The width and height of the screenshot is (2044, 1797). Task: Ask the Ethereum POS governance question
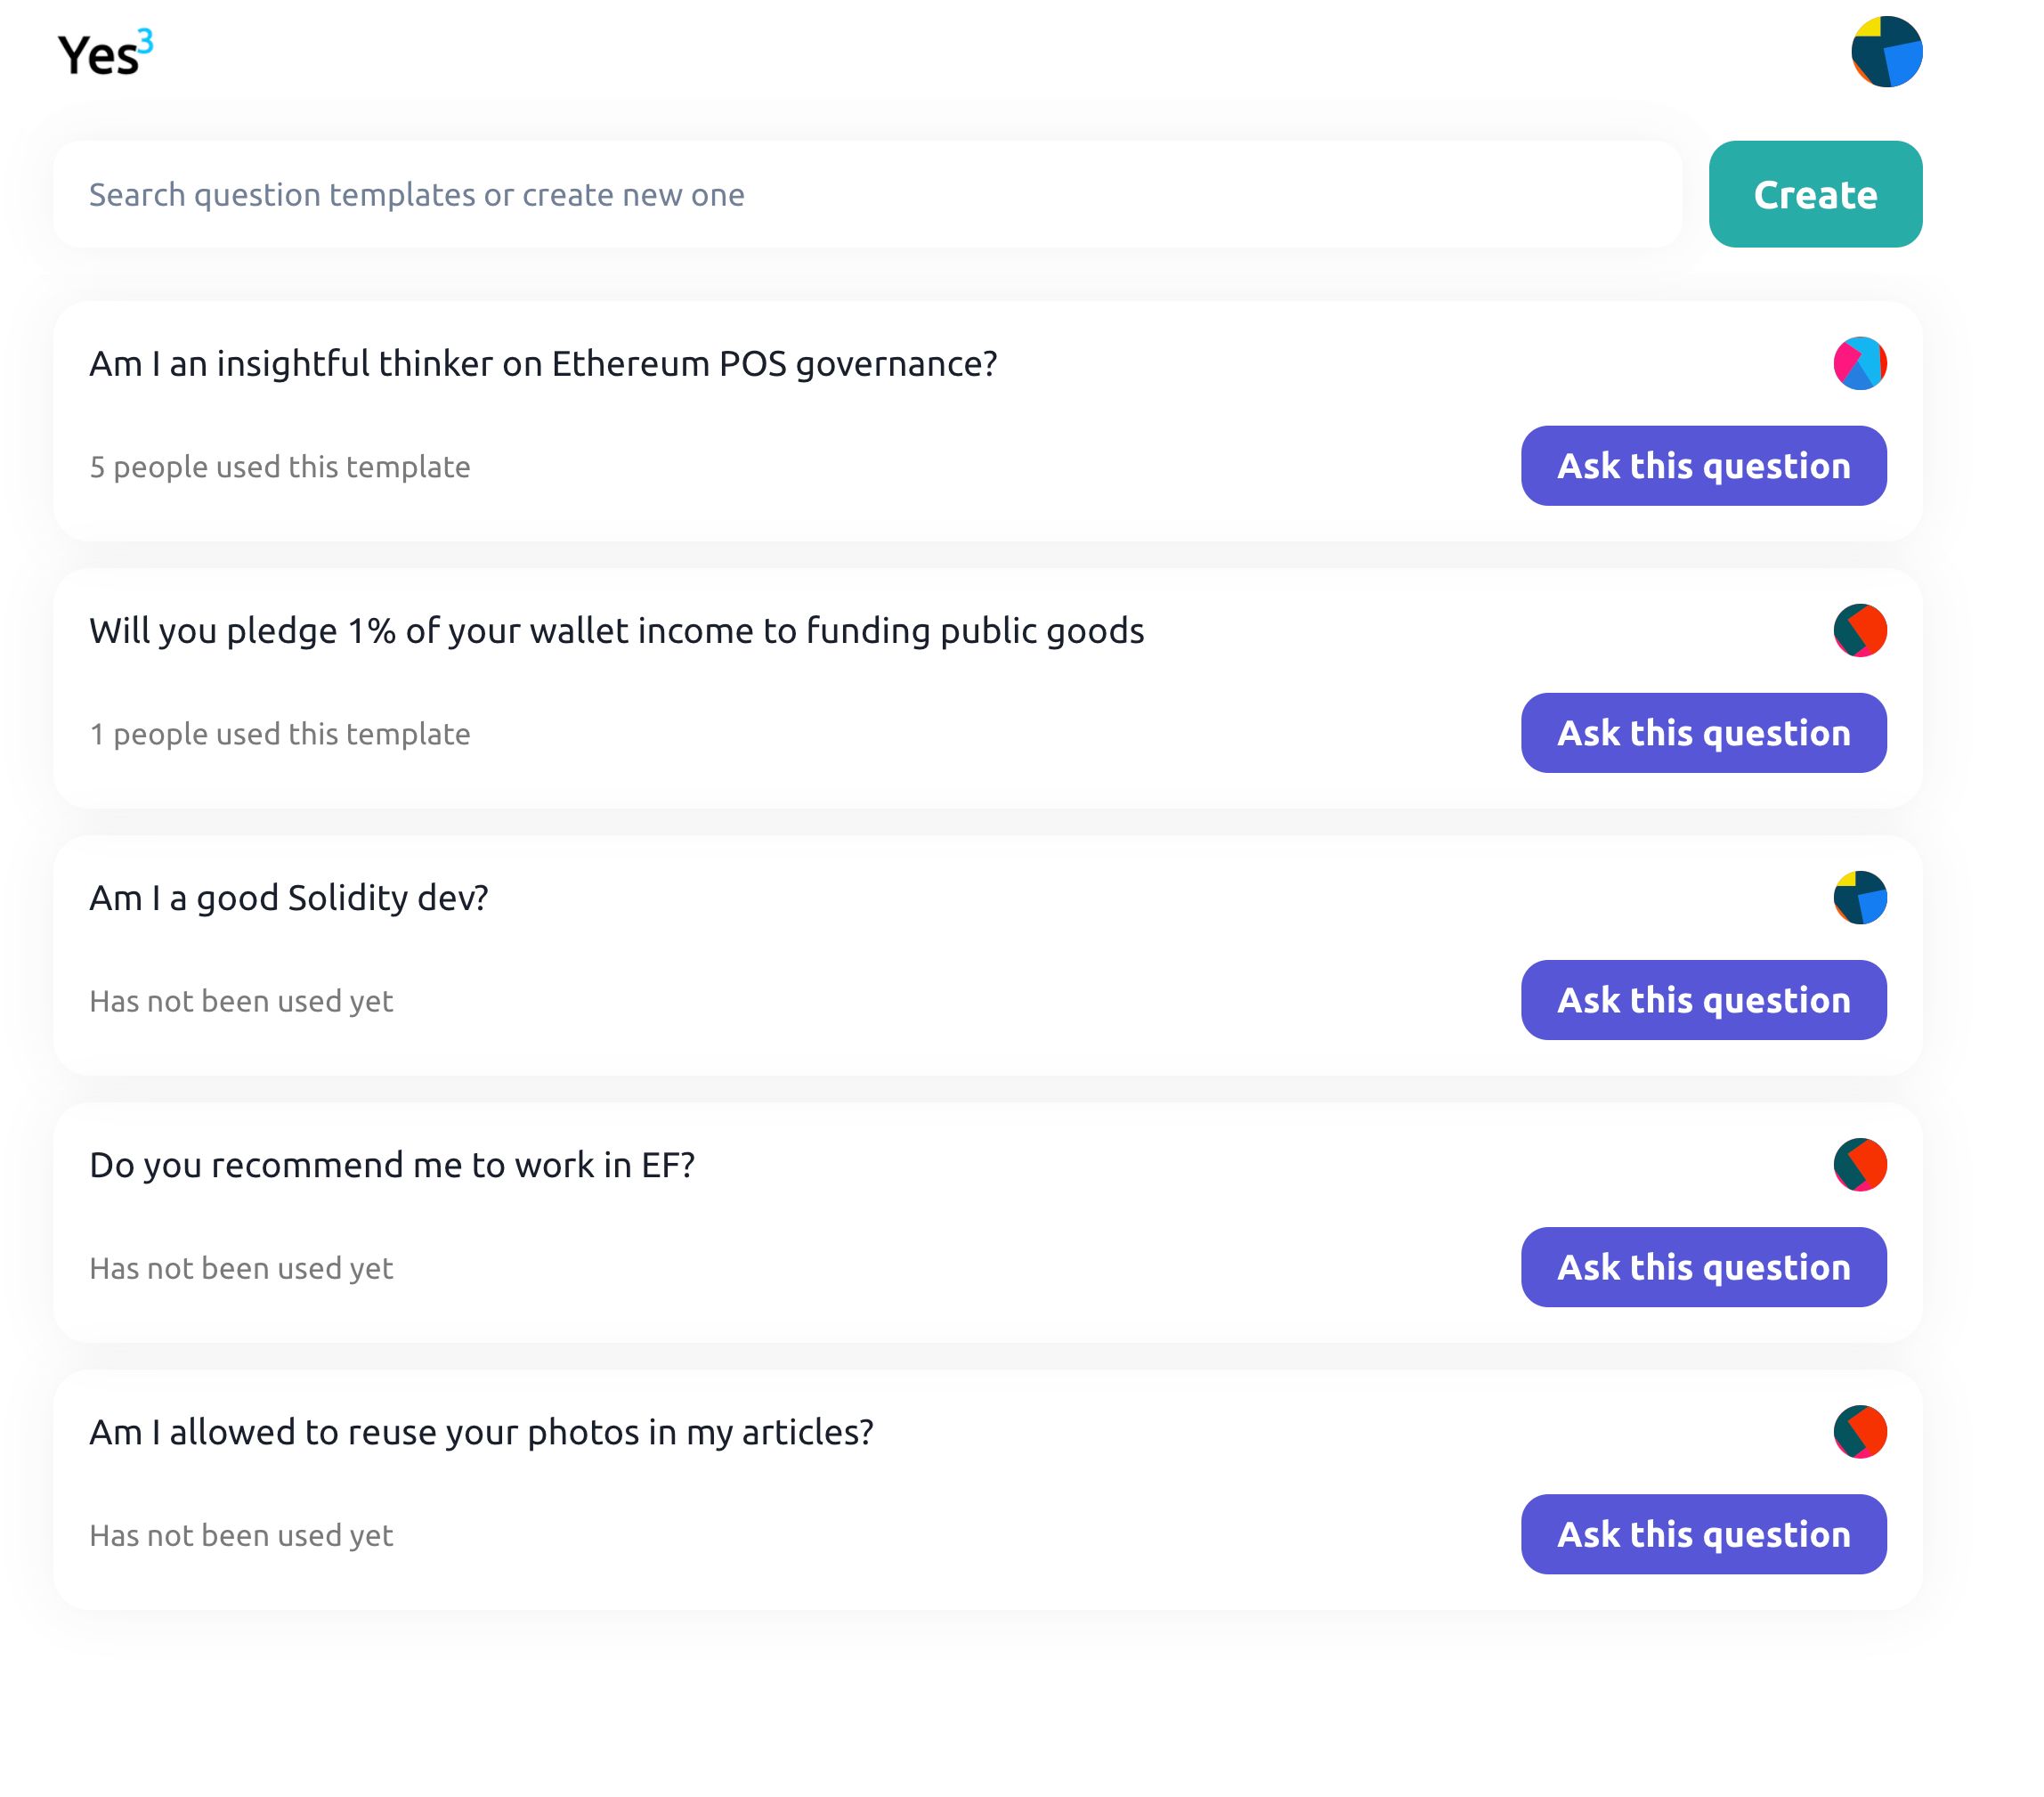pos(1703,464)
